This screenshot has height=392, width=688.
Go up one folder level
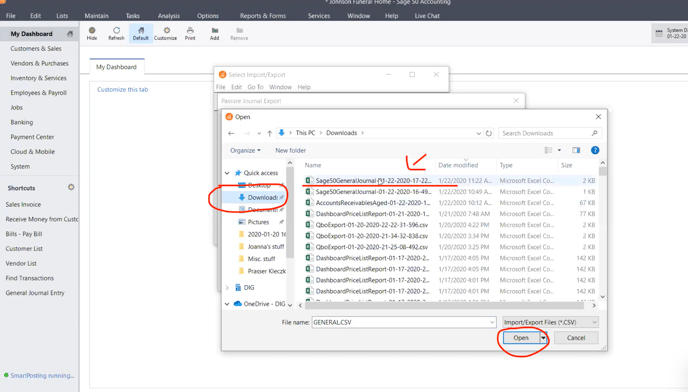coord(269,133)
